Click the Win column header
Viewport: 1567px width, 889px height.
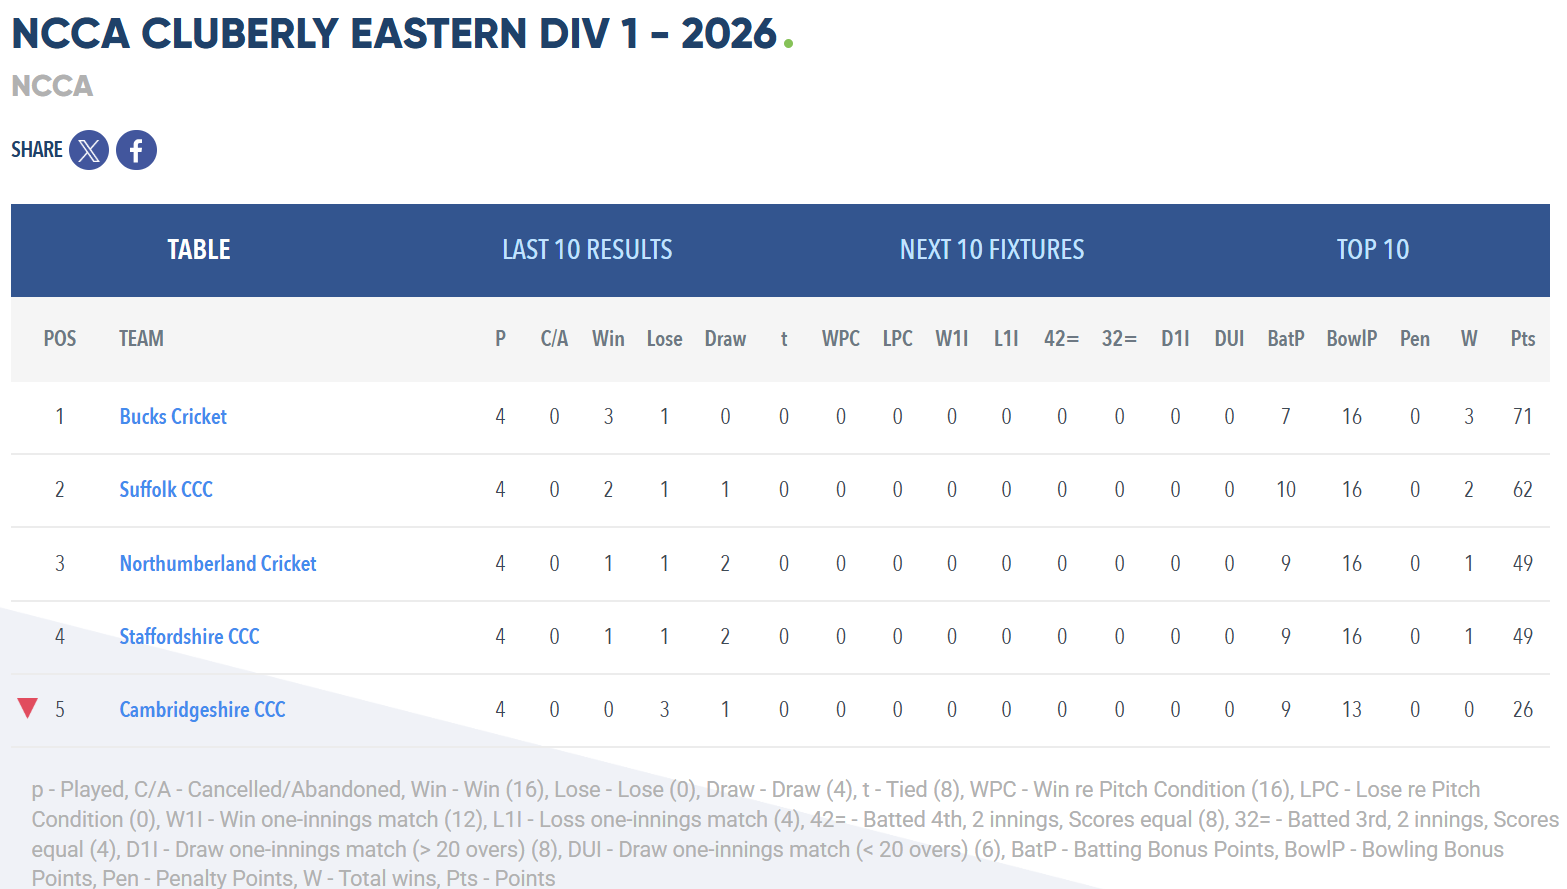coord(608,339)
